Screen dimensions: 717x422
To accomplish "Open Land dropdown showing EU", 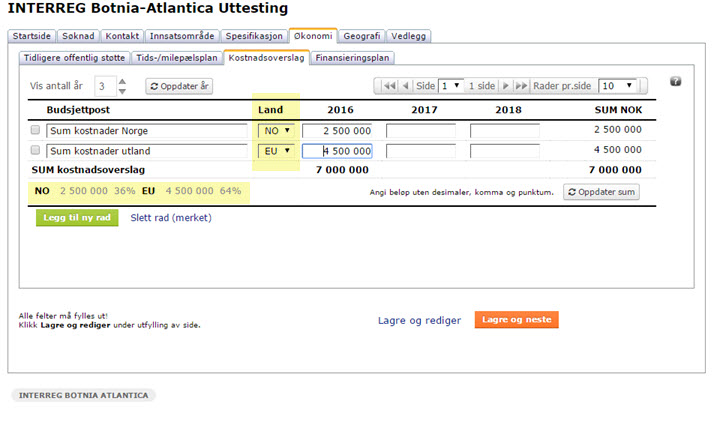I will tap(277, 151).
